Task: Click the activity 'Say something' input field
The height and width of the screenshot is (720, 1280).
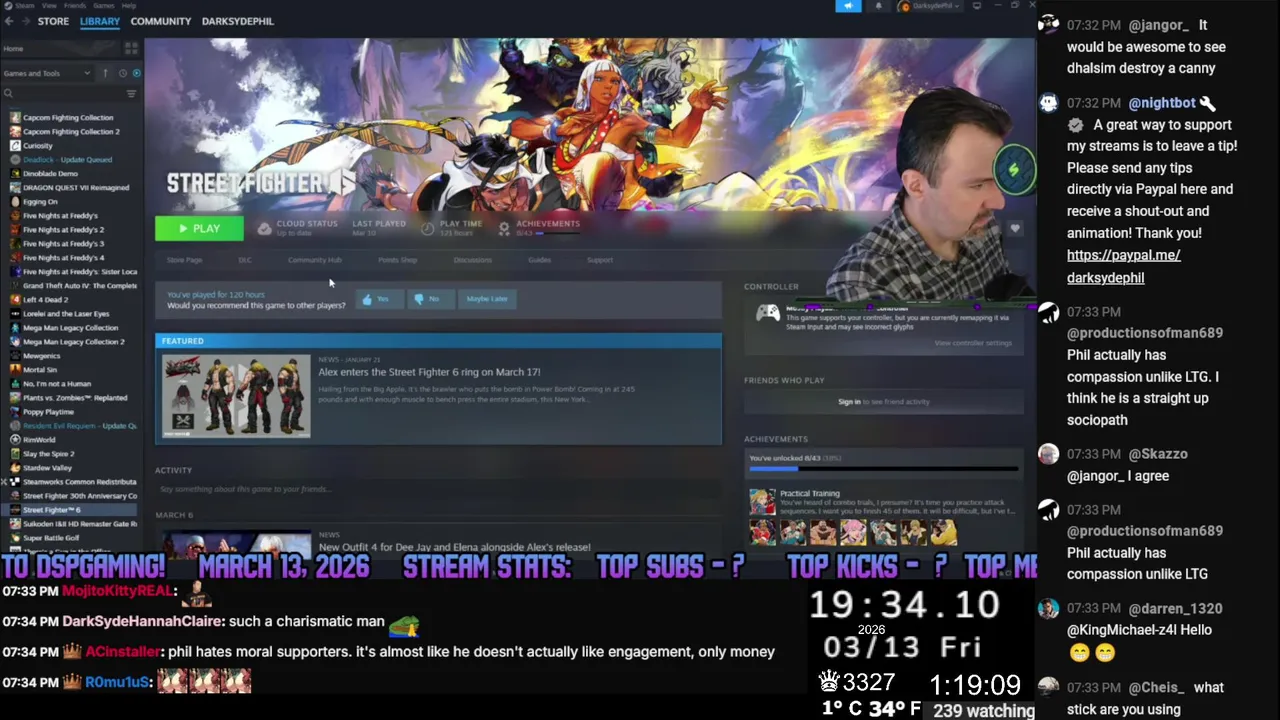Action: [x=438, y=489]
